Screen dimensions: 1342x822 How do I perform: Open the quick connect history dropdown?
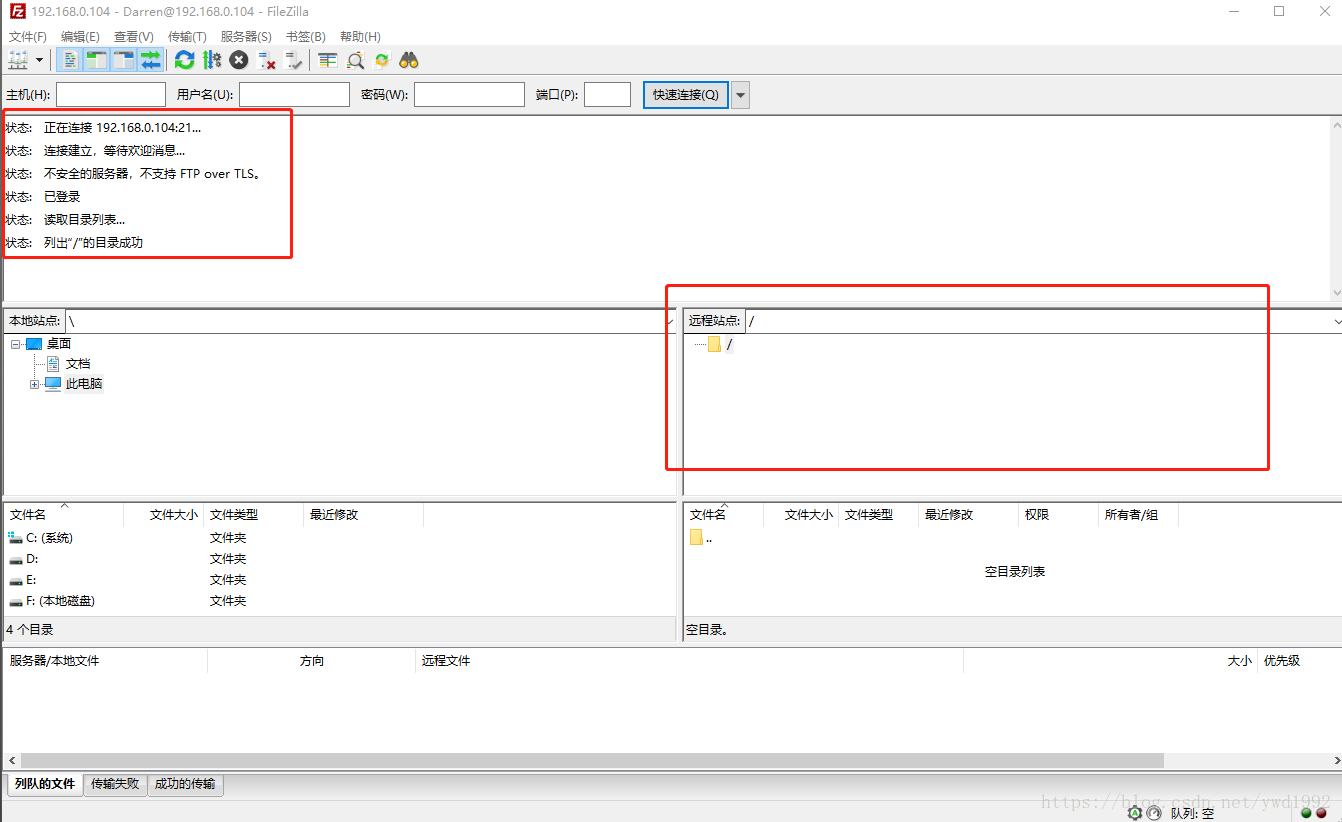[741, 95]
